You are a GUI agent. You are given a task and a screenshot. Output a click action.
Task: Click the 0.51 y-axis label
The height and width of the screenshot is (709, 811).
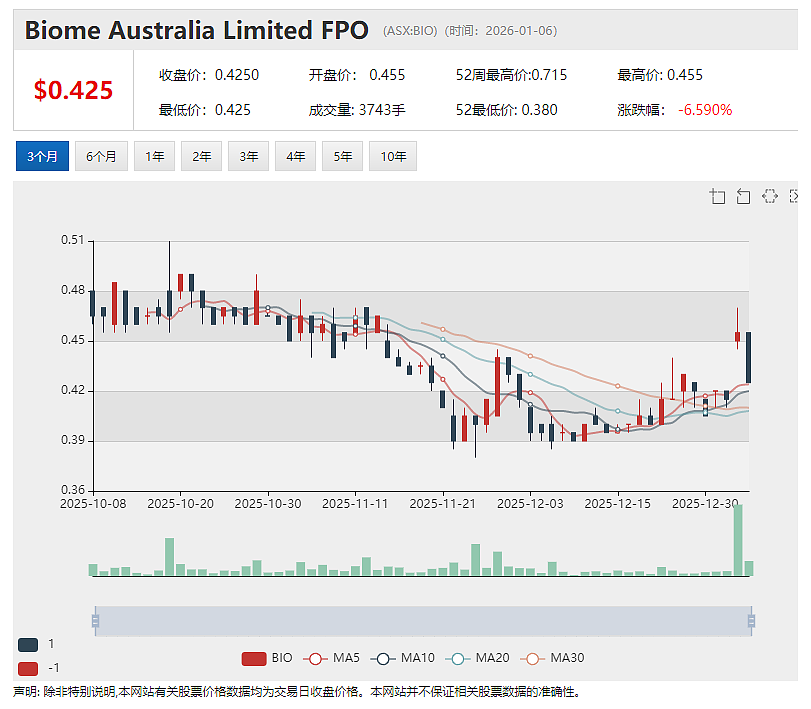point(72,240)
